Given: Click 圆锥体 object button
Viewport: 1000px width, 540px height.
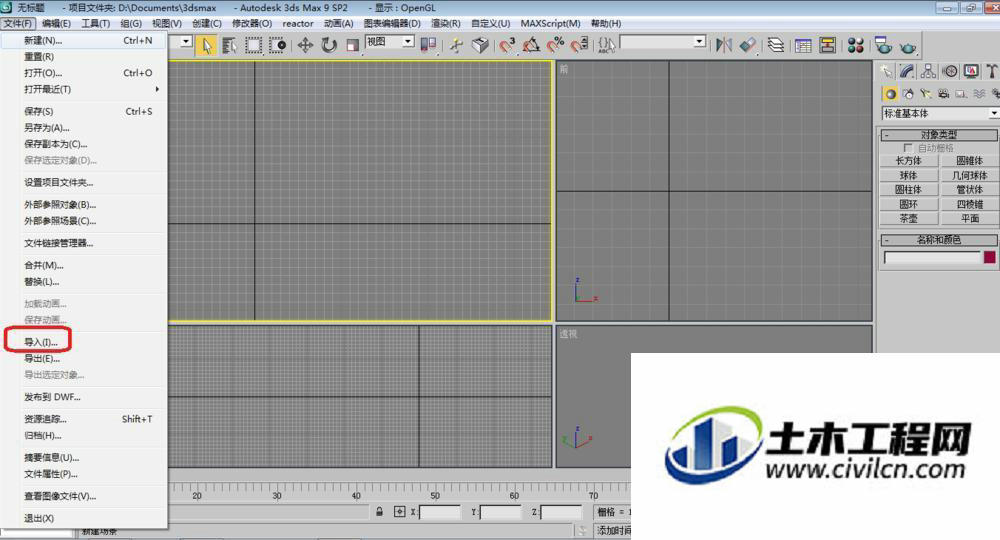Looking at the screenshot, I should (969, 161).
